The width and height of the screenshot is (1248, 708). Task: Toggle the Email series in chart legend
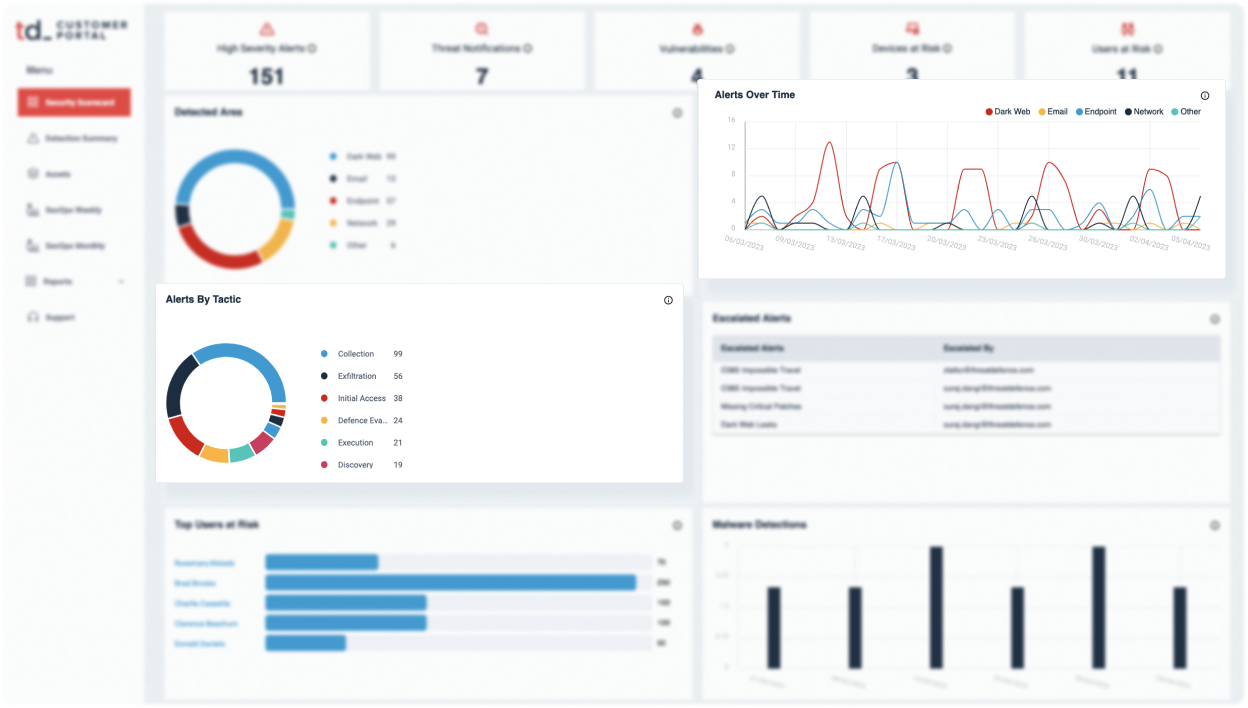tap(1052, 112)
